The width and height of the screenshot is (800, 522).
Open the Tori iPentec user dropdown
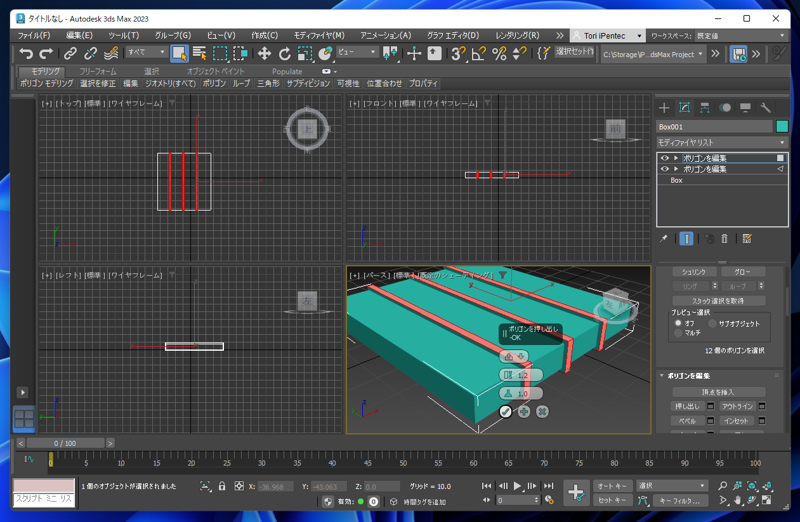click(x=607, y=36)
